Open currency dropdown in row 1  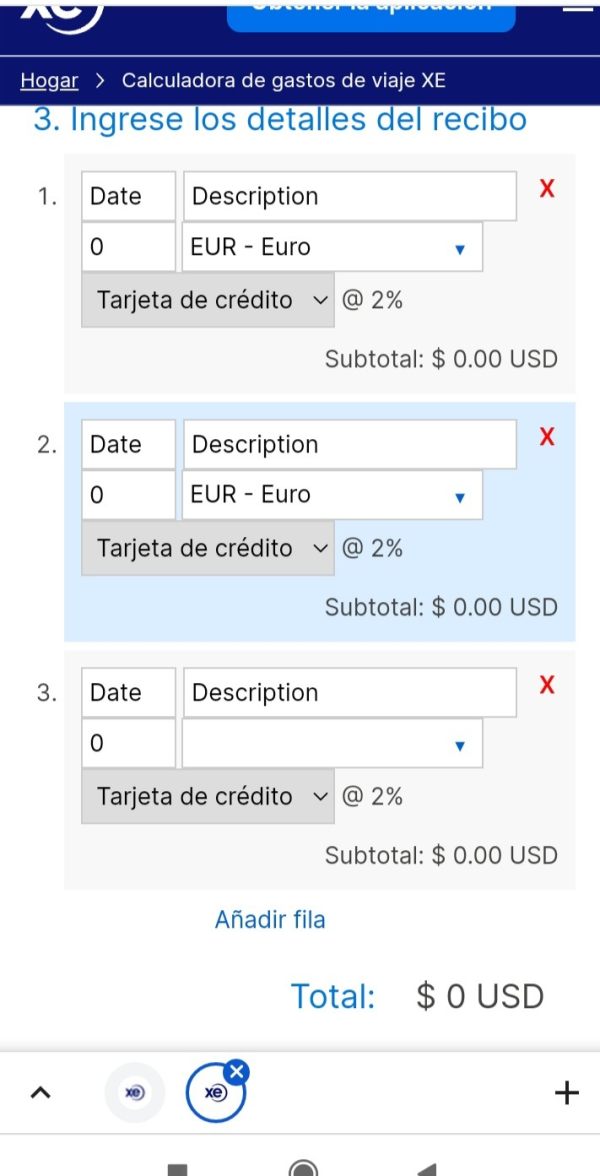332,247
